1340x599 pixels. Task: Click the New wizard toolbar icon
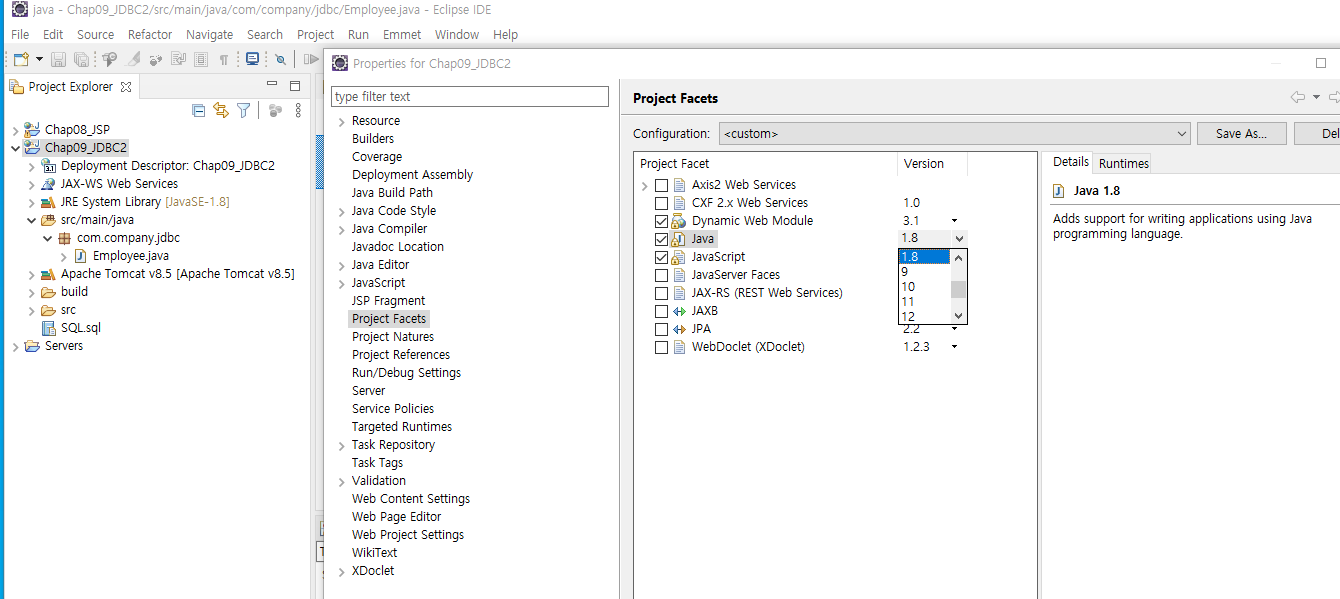click(20, 60)
